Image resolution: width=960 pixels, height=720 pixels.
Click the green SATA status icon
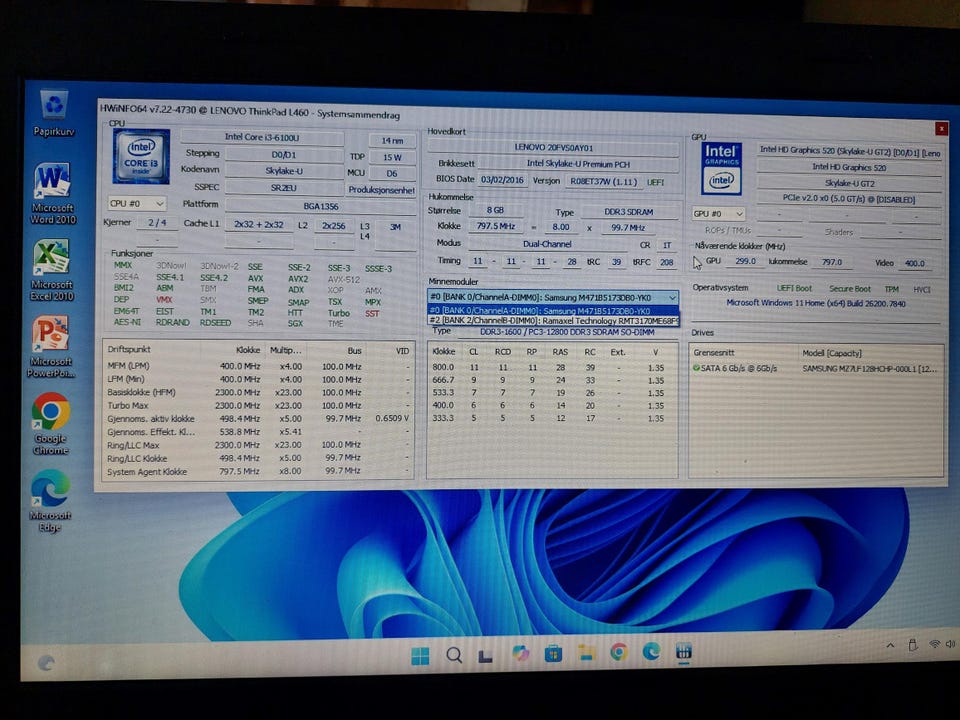(696, 368)
